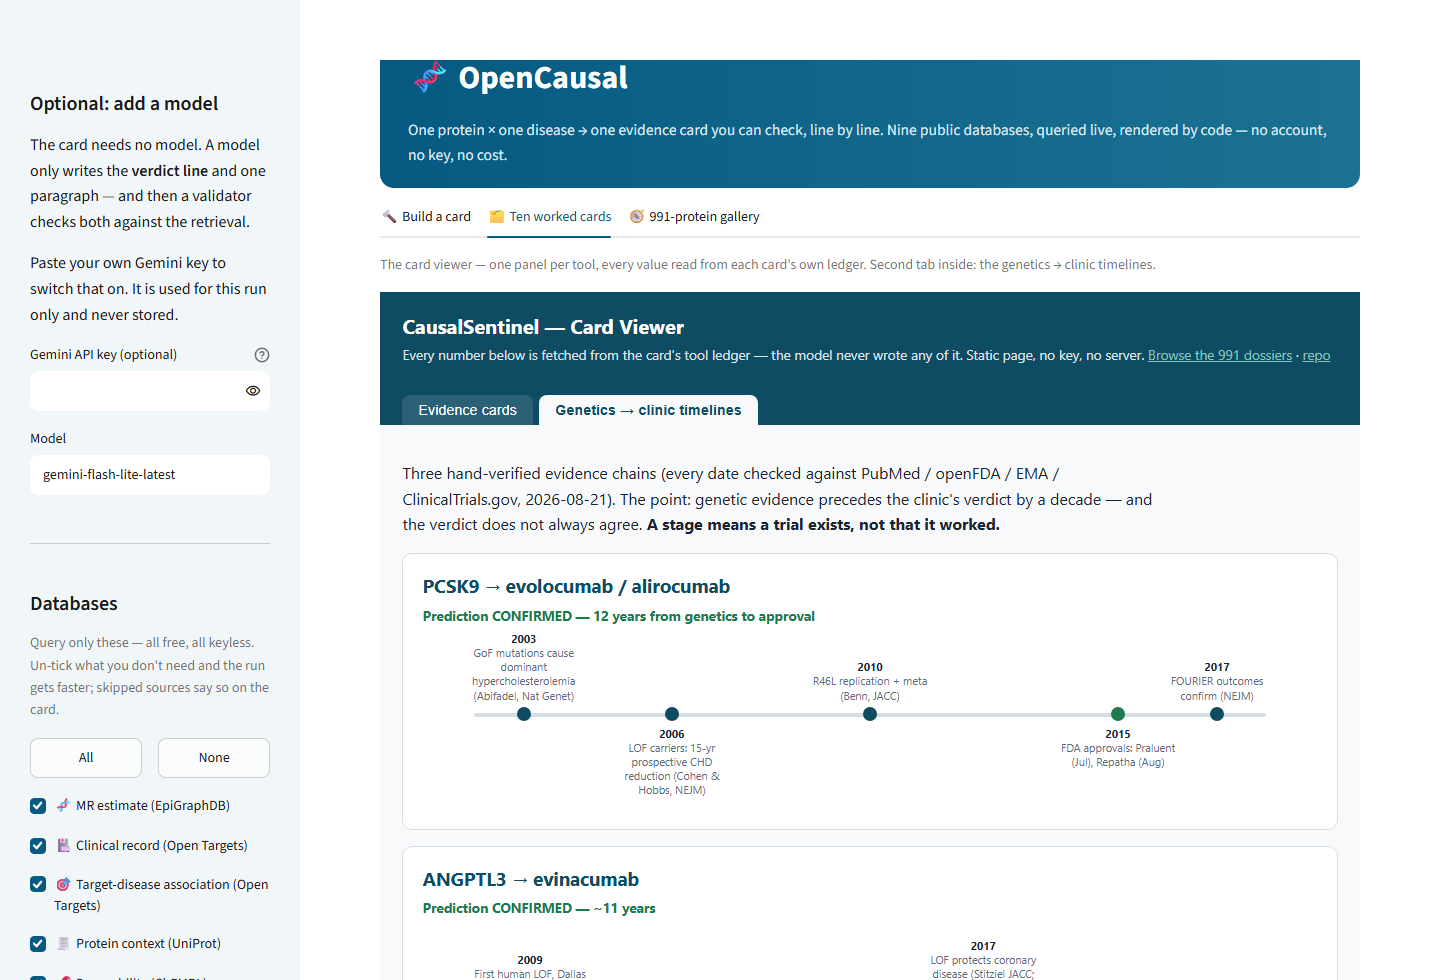Click the PCSK9 → evolocumab / alirocumab heading
Image resolution: width=1440 pixels, height=980 pixels.
576,587
